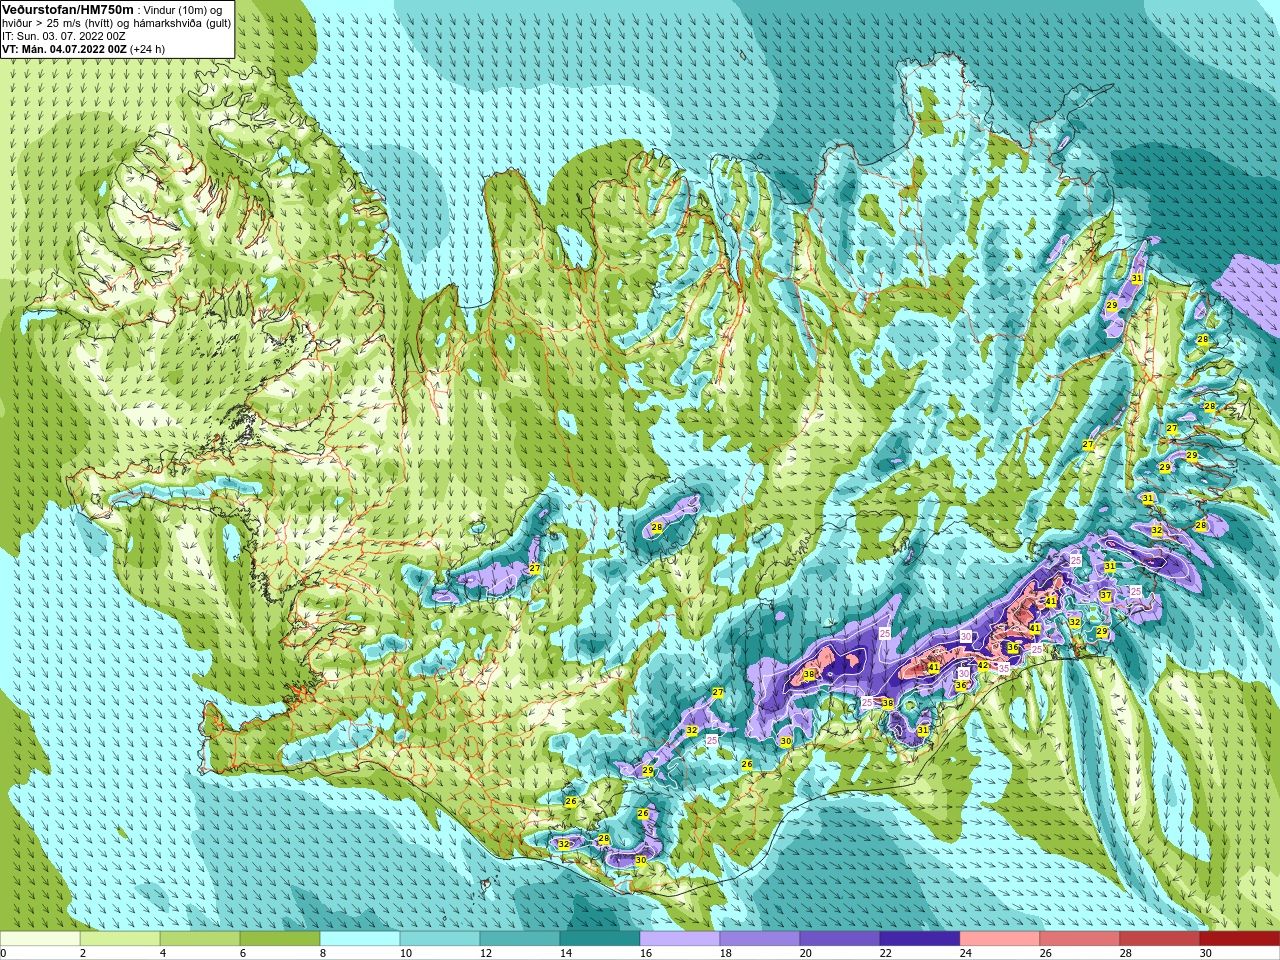Select the 'Vindur (10m) og' header text

[183, 9]
